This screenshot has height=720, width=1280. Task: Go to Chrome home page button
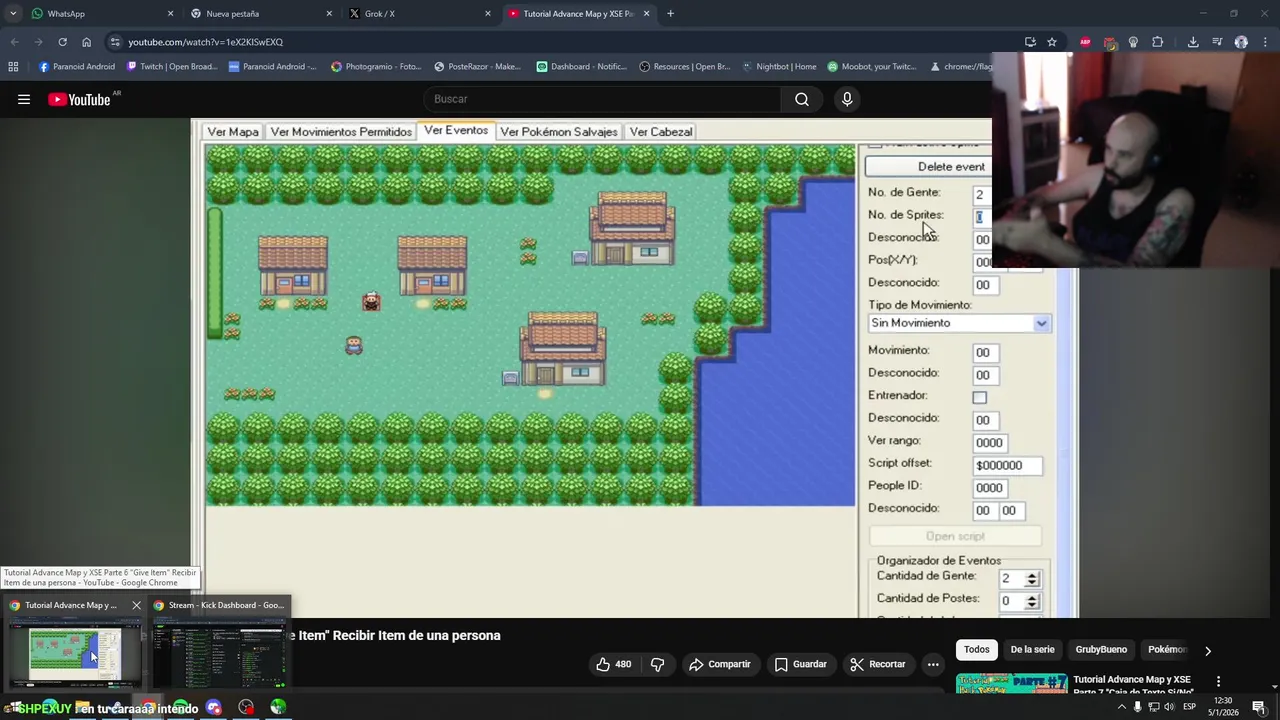[86, 42]
